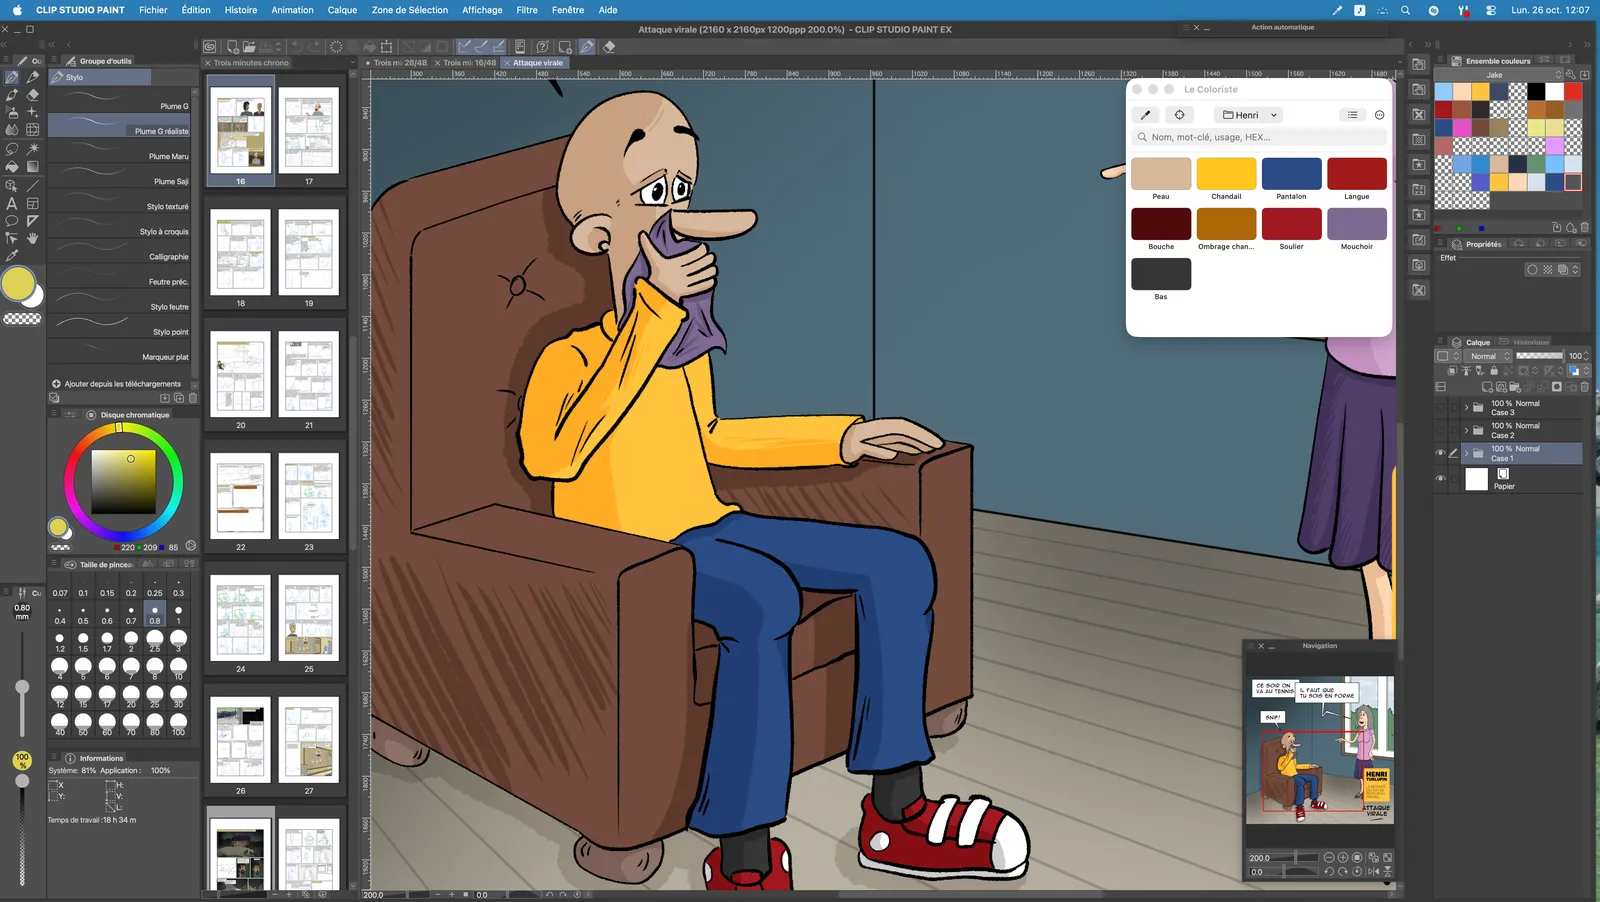Click the lock layer icon in Calque panel

coord(1494,370)
